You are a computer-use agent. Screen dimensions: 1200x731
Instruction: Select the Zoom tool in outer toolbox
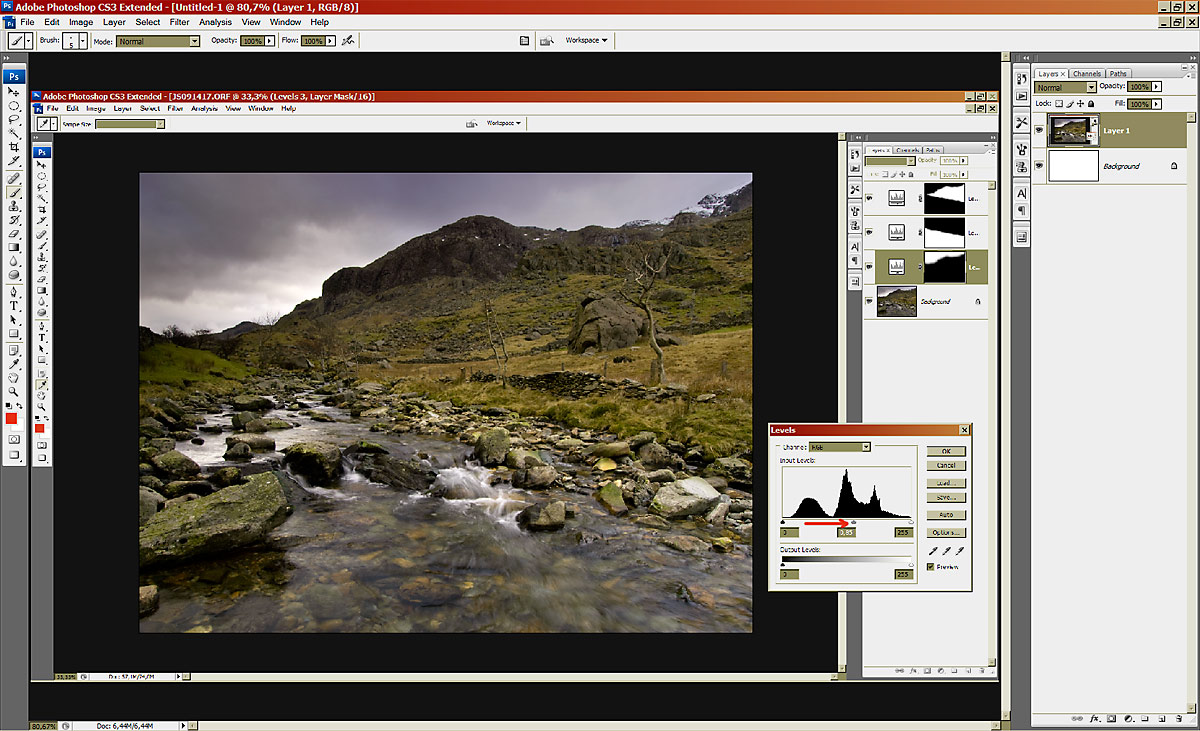pos(14,392)
